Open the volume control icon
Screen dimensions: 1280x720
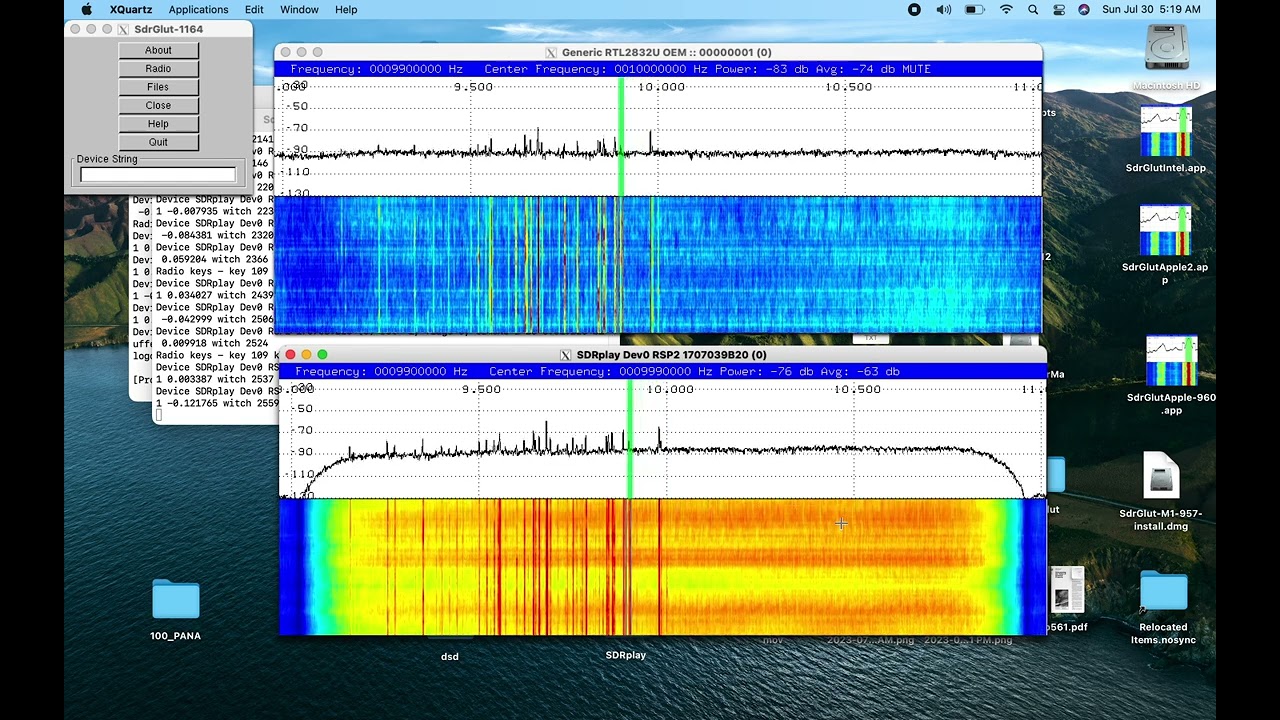pyautogui.click(x=944, y=9)
